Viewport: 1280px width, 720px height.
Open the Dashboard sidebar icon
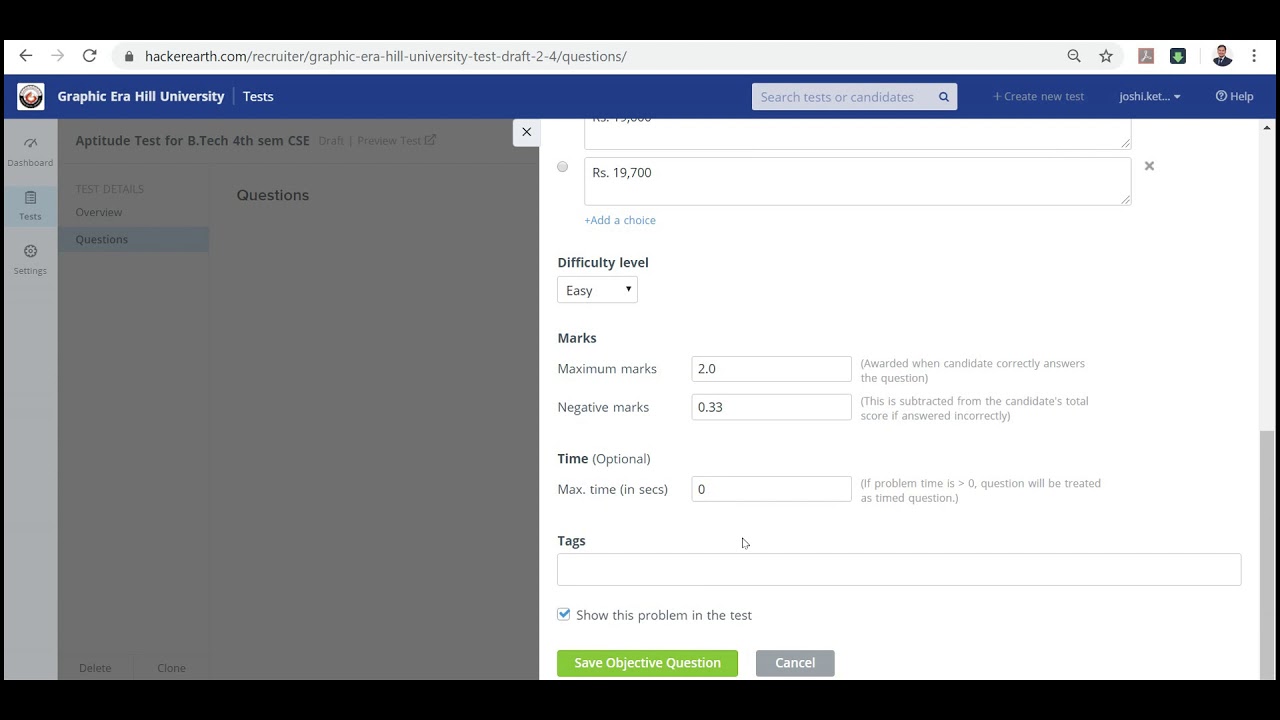30,151
